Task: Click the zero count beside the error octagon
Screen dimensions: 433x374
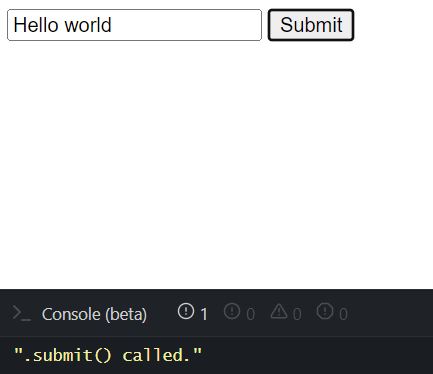Action: pos(343,314)
